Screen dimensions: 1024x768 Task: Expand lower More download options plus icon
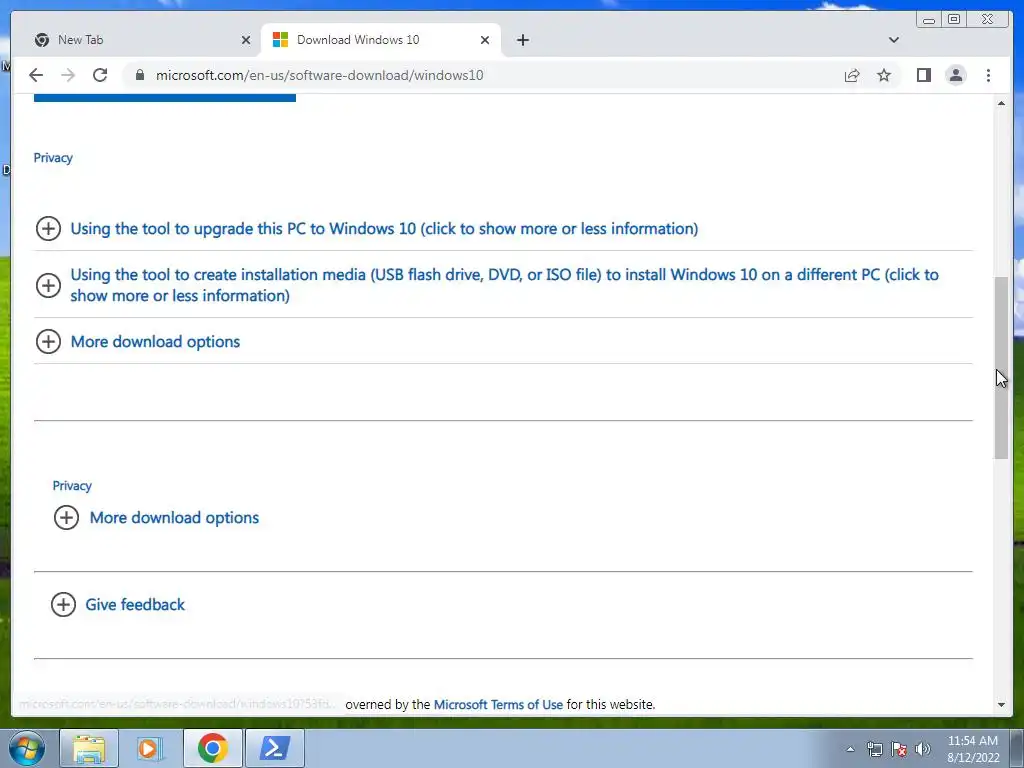(66, 517)
